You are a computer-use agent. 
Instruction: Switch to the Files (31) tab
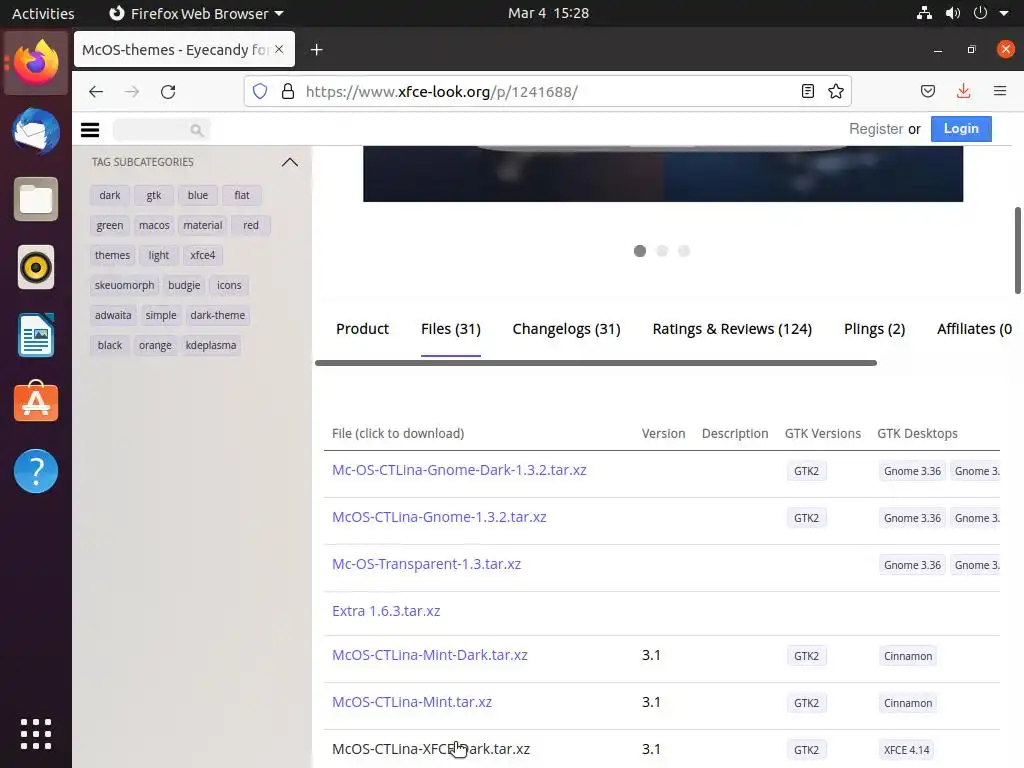tap(451, 329)
